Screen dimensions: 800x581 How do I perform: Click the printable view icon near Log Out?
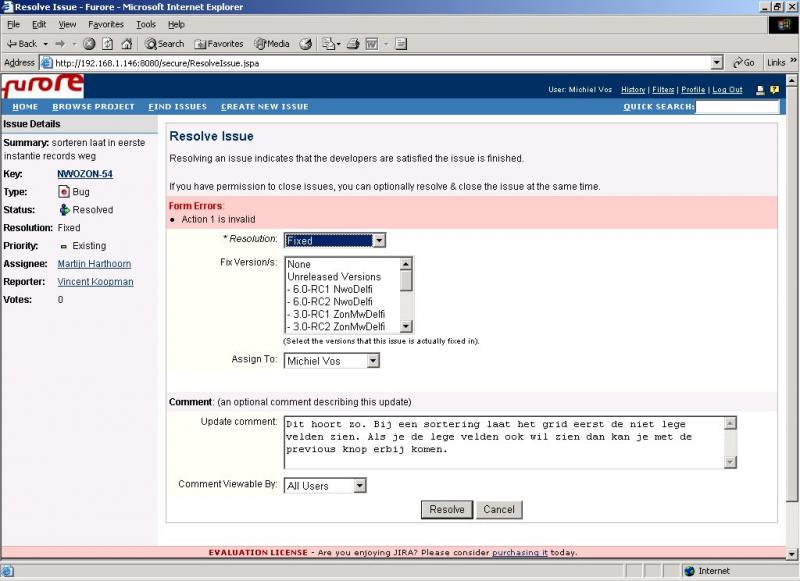point(760,90)
